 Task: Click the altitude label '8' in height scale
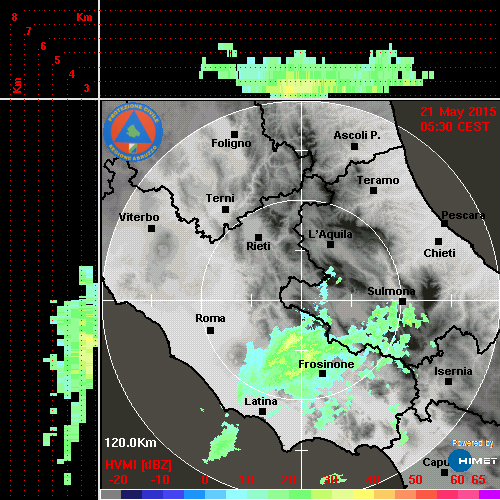pyautogui.click(x=14, y=17)
